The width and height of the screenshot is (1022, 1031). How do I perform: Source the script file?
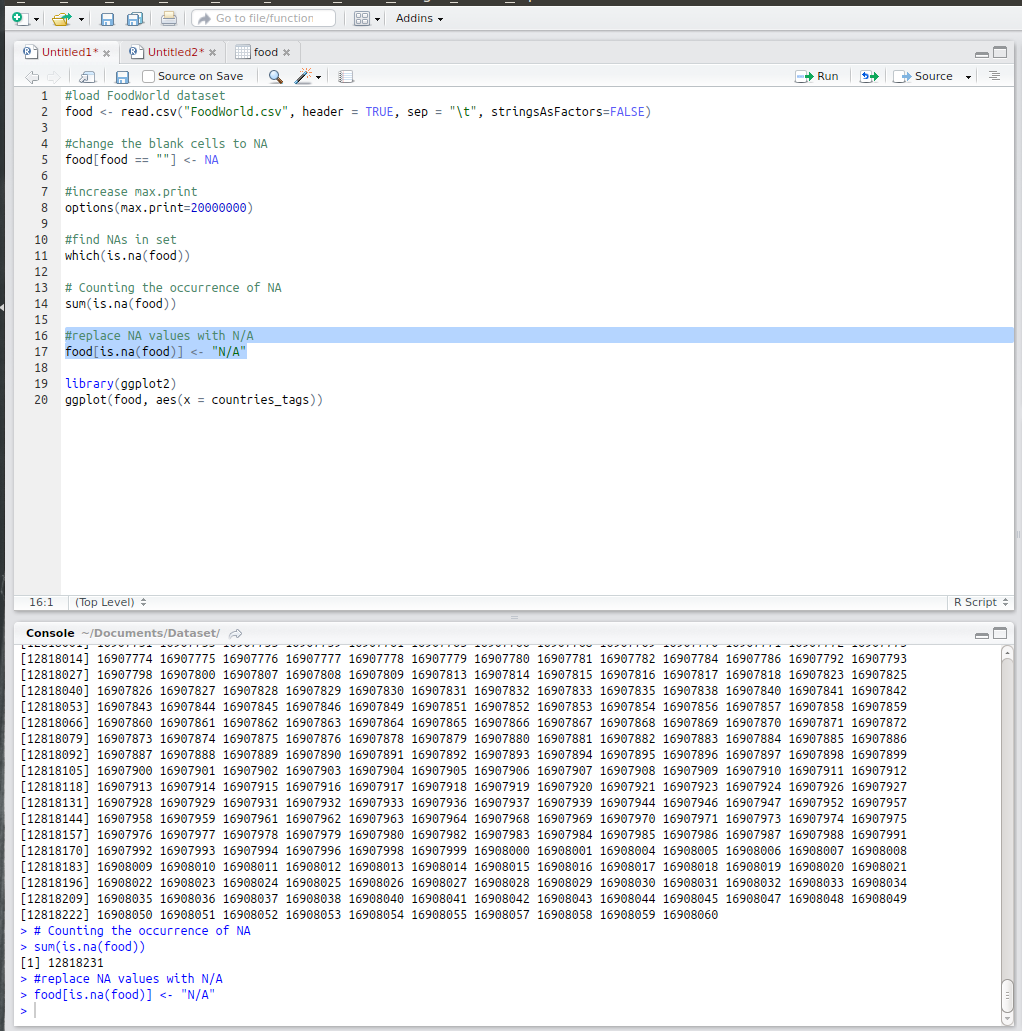[x=923, y=76]
